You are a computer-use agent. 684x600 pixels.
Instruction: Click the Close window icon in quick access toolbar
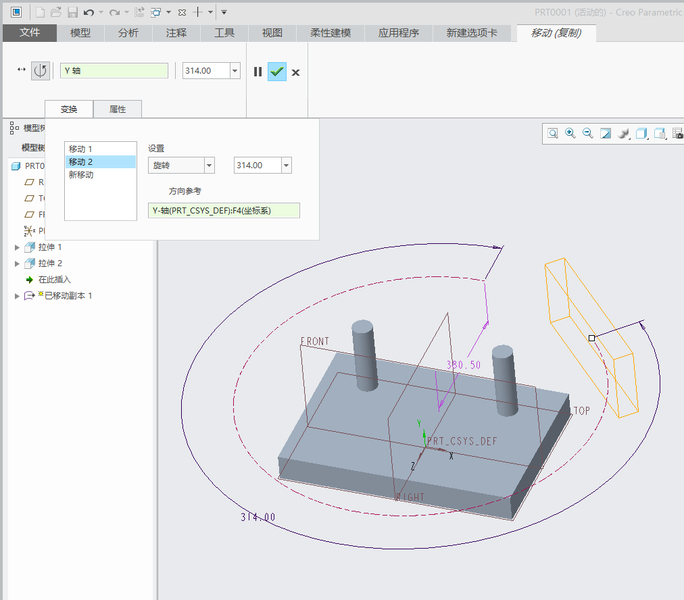coord(182,12)
